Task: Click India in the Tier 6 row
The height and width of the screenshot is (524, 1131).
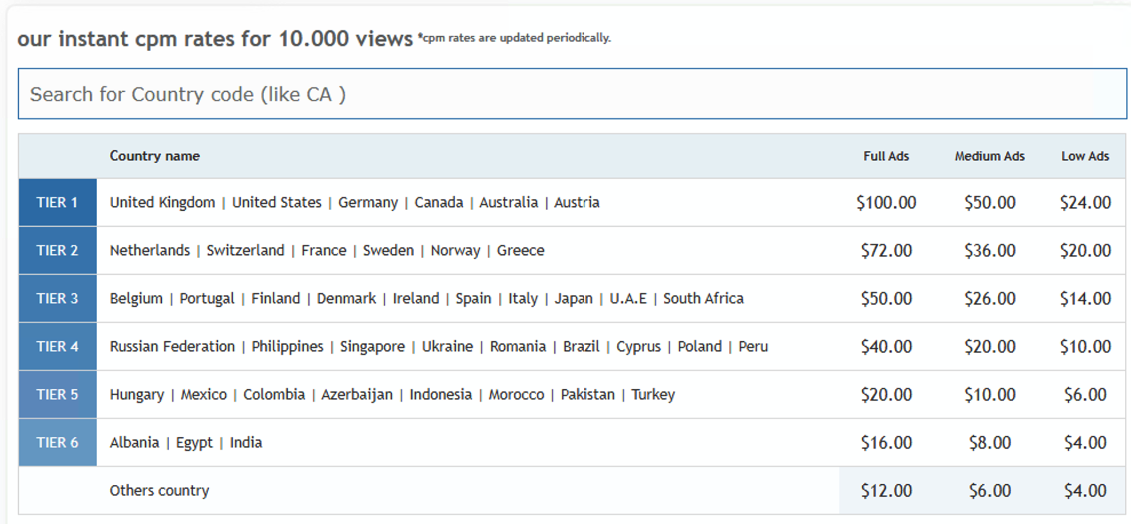Action: (246, 443)
